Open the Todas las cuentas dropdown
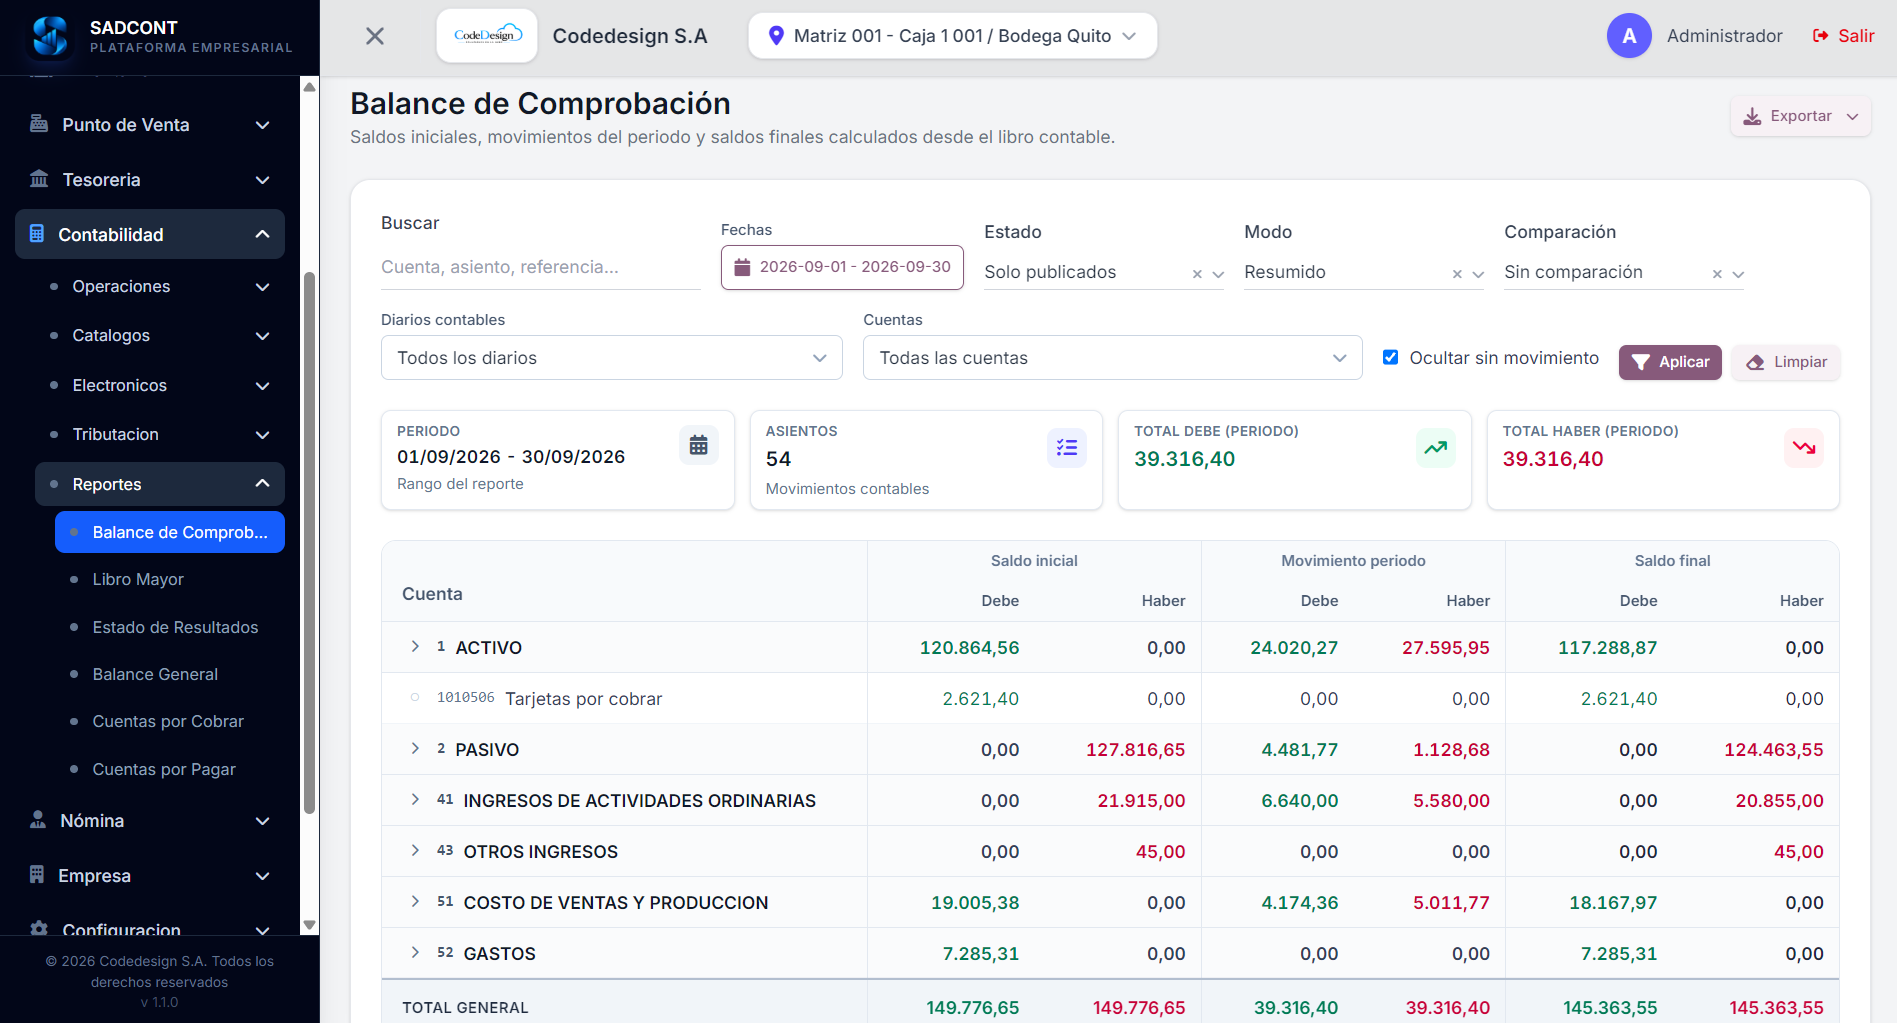 pyautogui.click(x=1112, y=358)
